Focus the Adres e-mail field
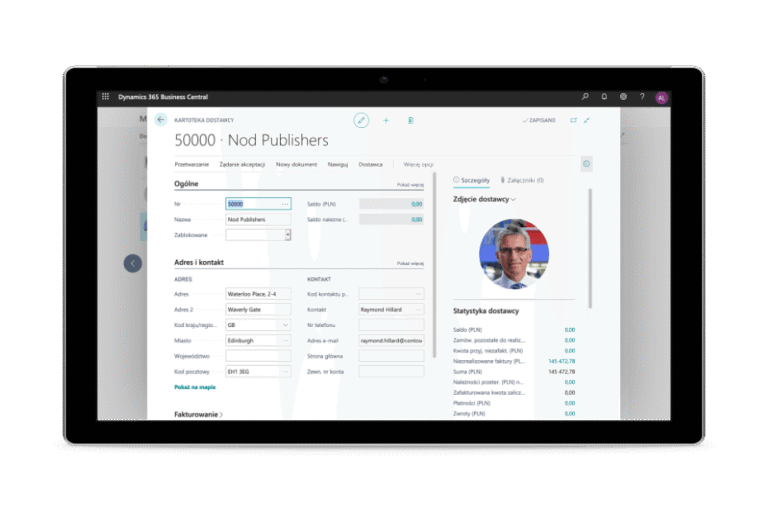The width and height of the screenshot is (768, 512). point(391,341)
